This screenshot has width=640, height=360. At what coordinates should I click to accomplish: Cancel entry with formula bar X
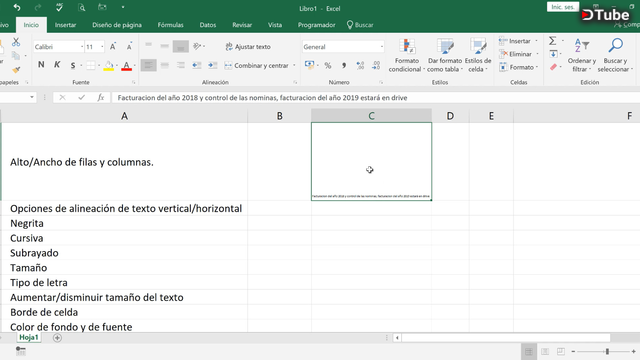tap(62, 98)
